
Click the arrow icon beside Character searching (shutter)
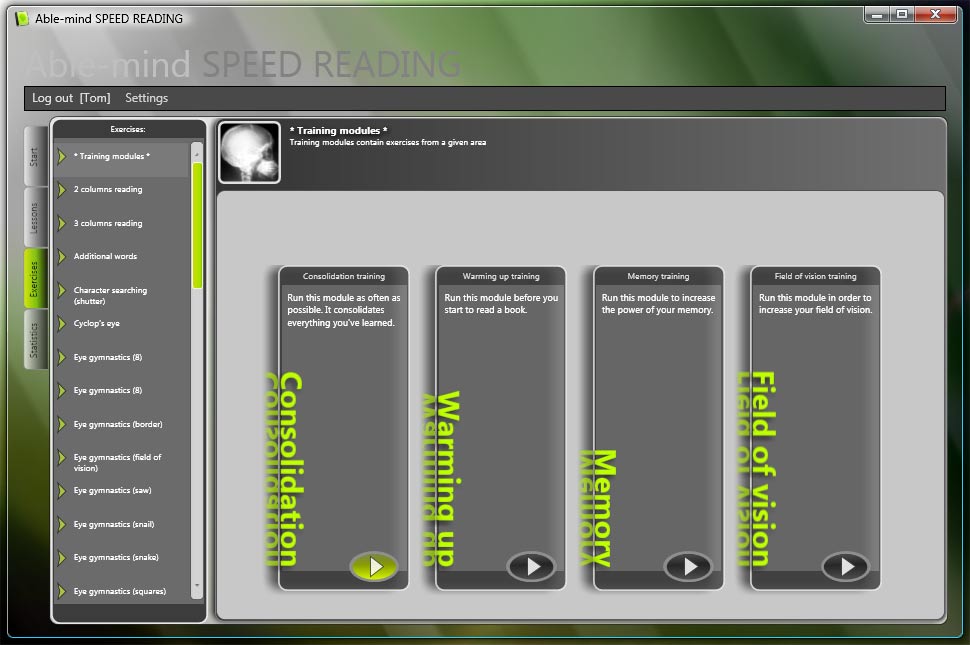[62, 290]
